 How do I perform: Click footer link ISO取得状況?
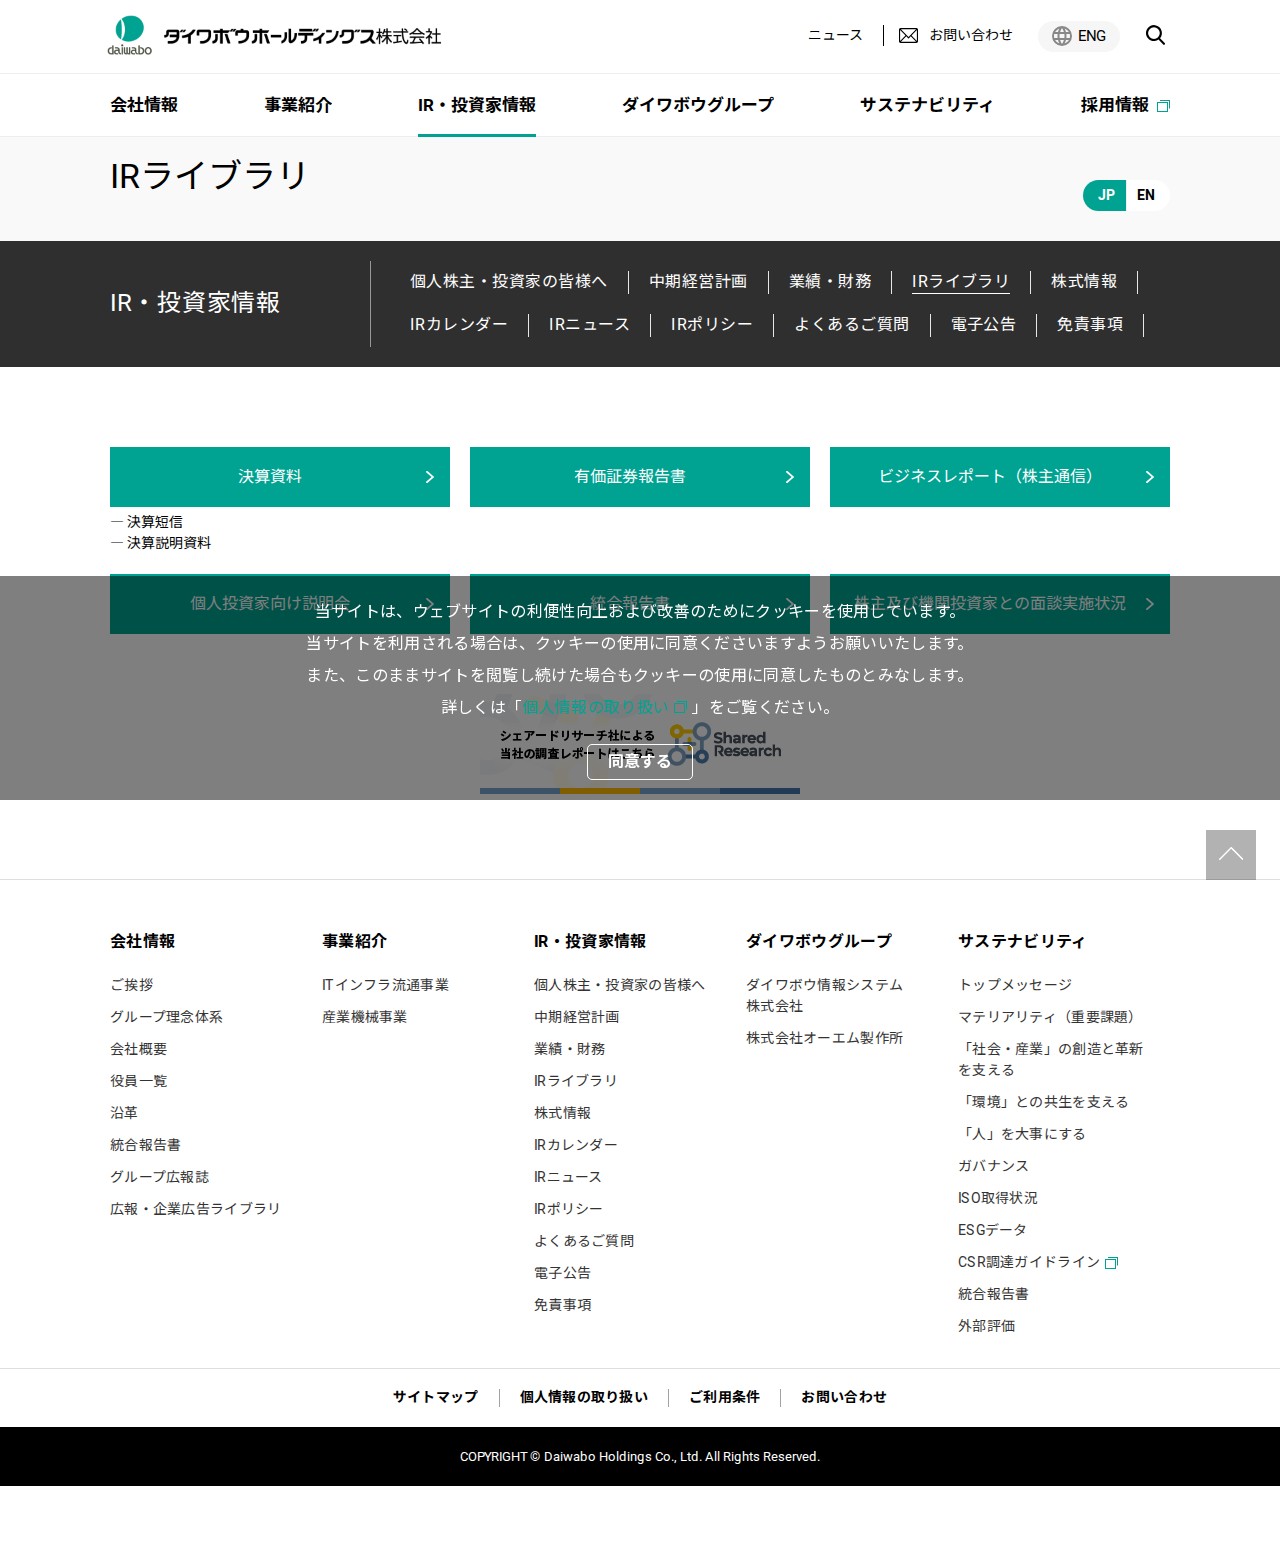998,1198
